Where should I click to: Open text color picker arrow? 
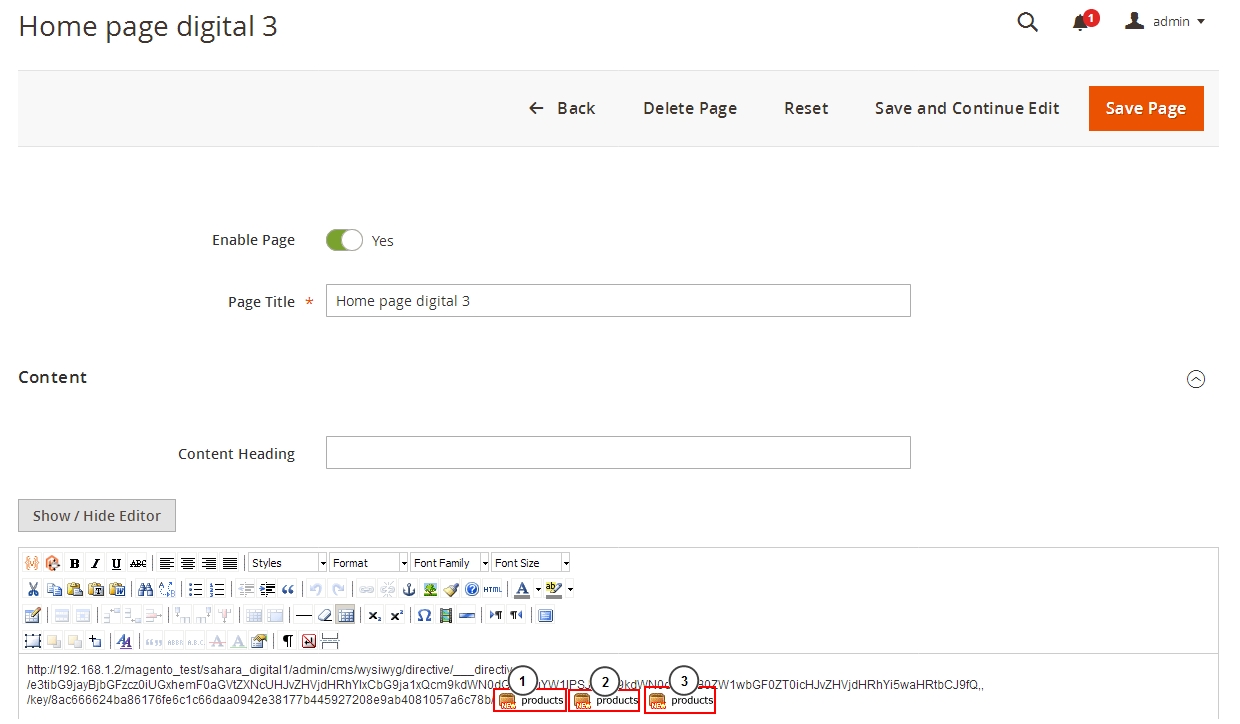click(x=538, y=589)
